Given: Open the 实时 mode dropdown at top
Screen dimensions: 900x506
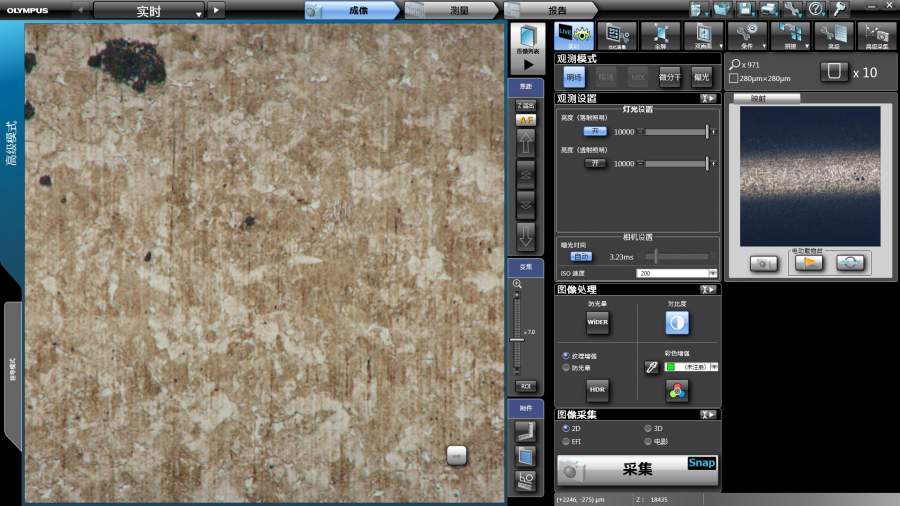Looking at the screenshot, I should point(149,10).
